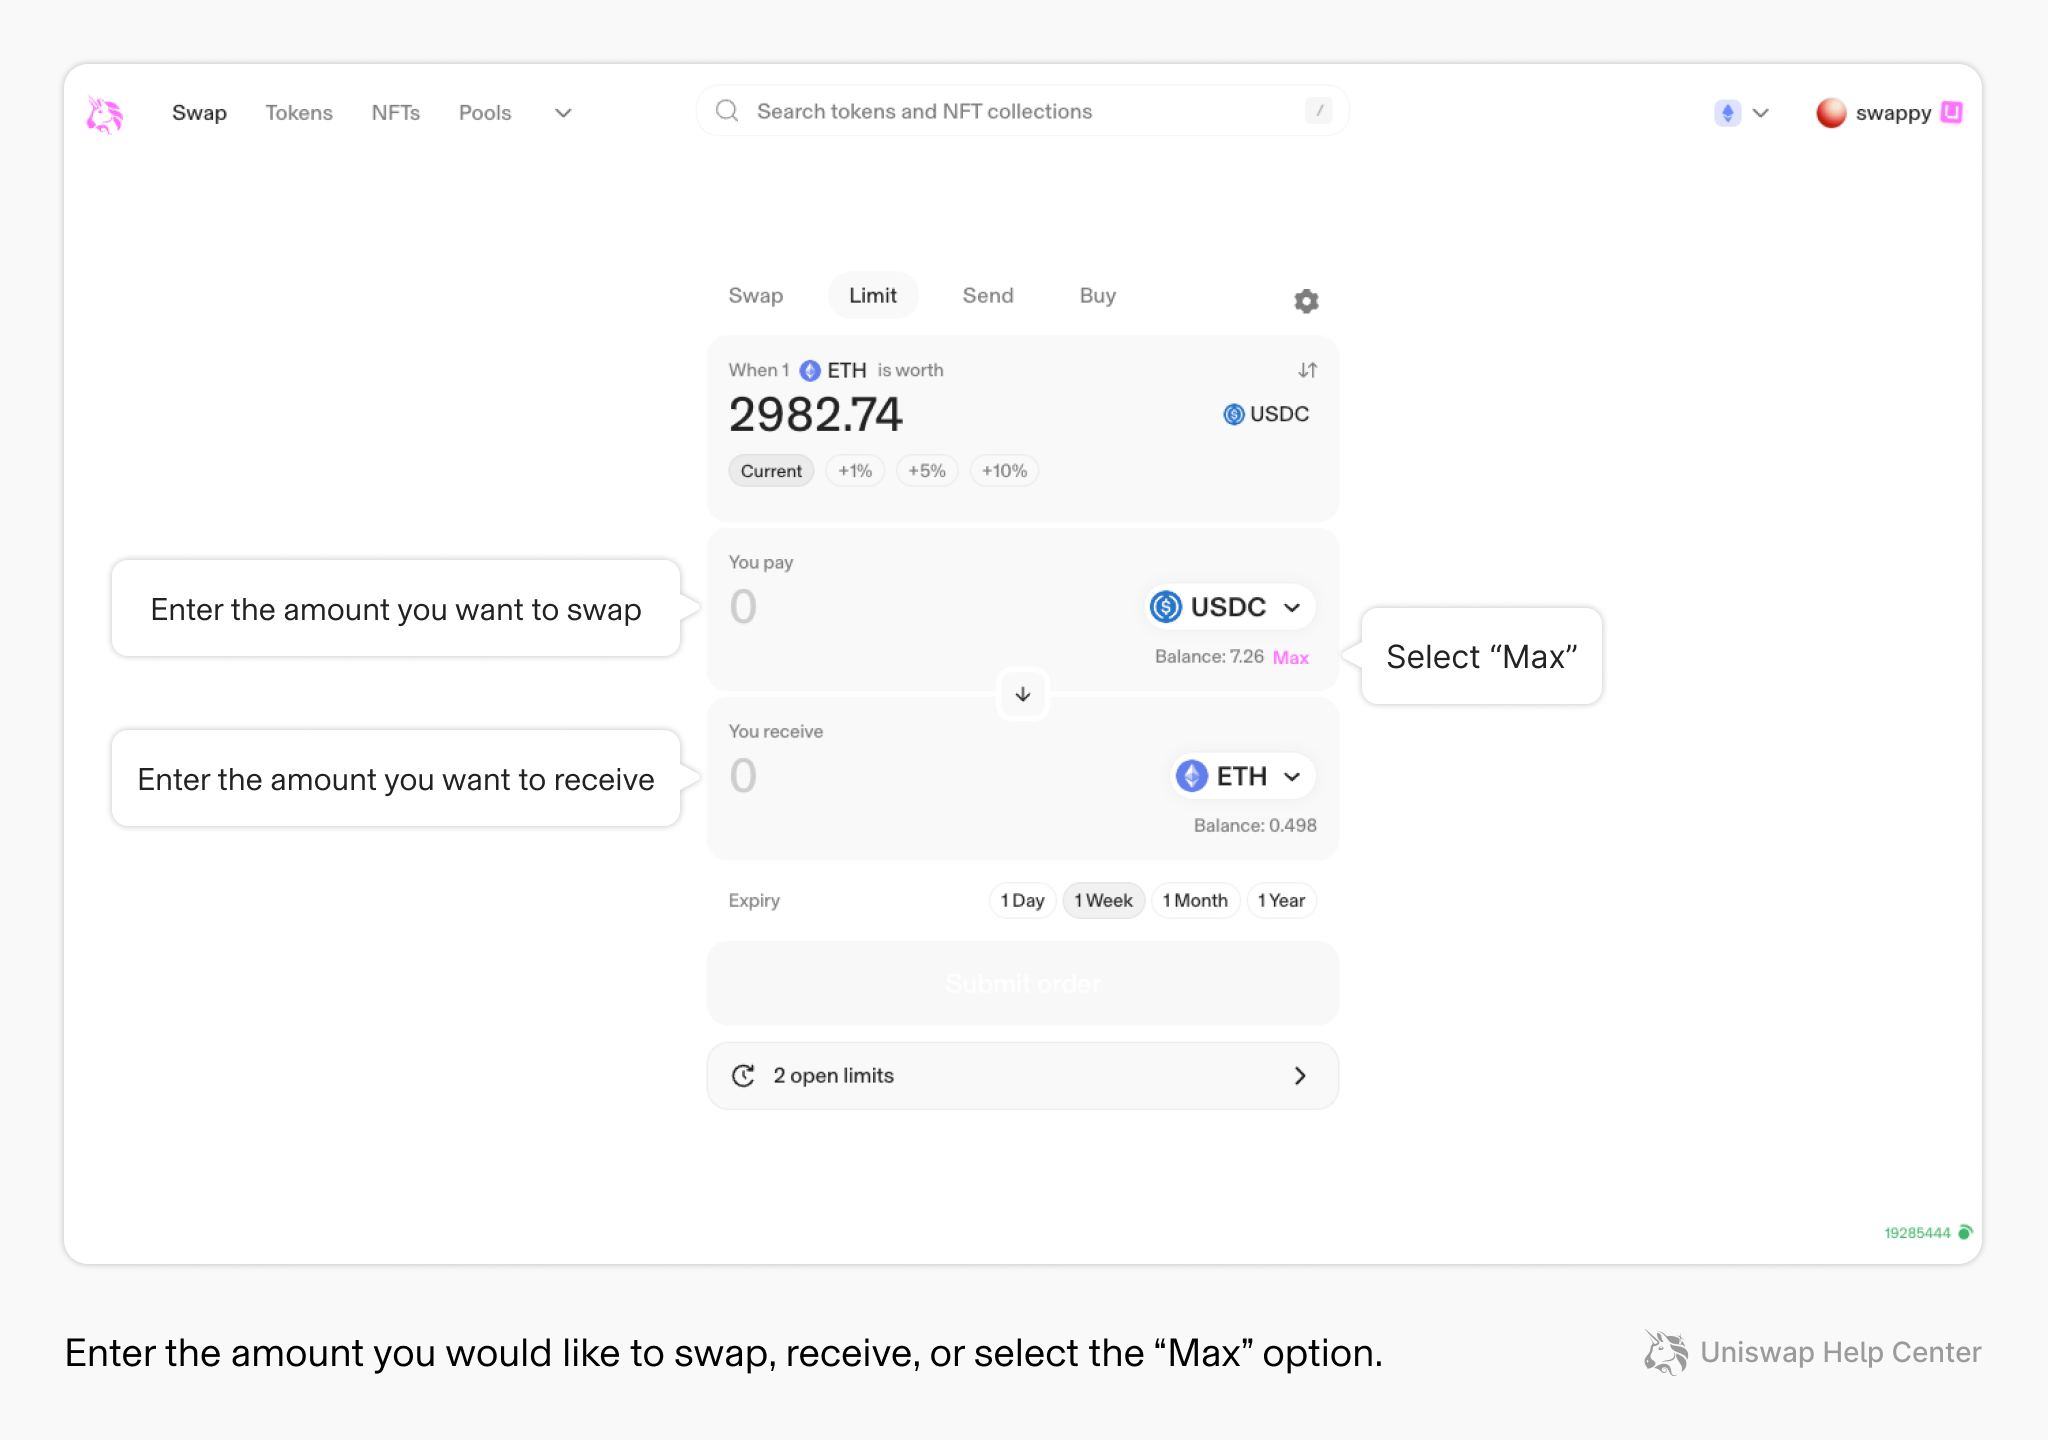Click the green block status indicator

pos(1965,1232)
